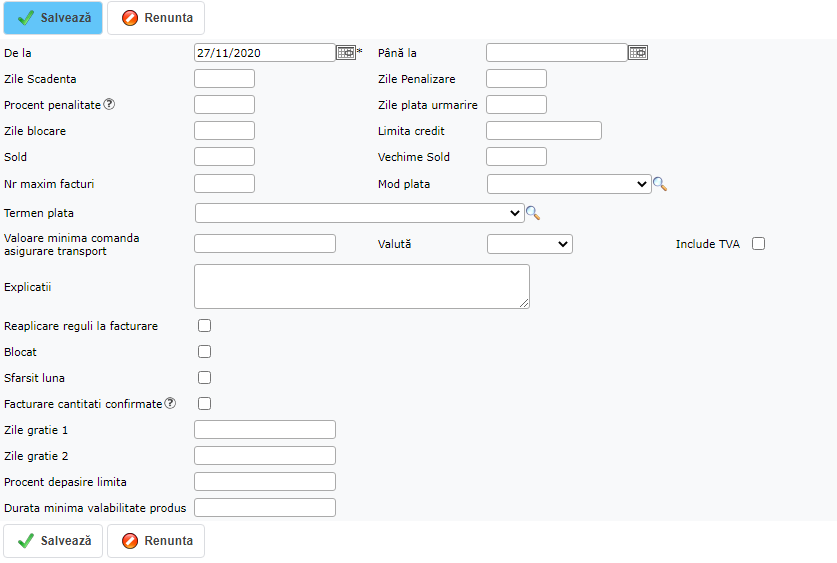Open the Valută currency dropdown
The image size is (837, 563).
pyautogui.click(x=529, y=244)
